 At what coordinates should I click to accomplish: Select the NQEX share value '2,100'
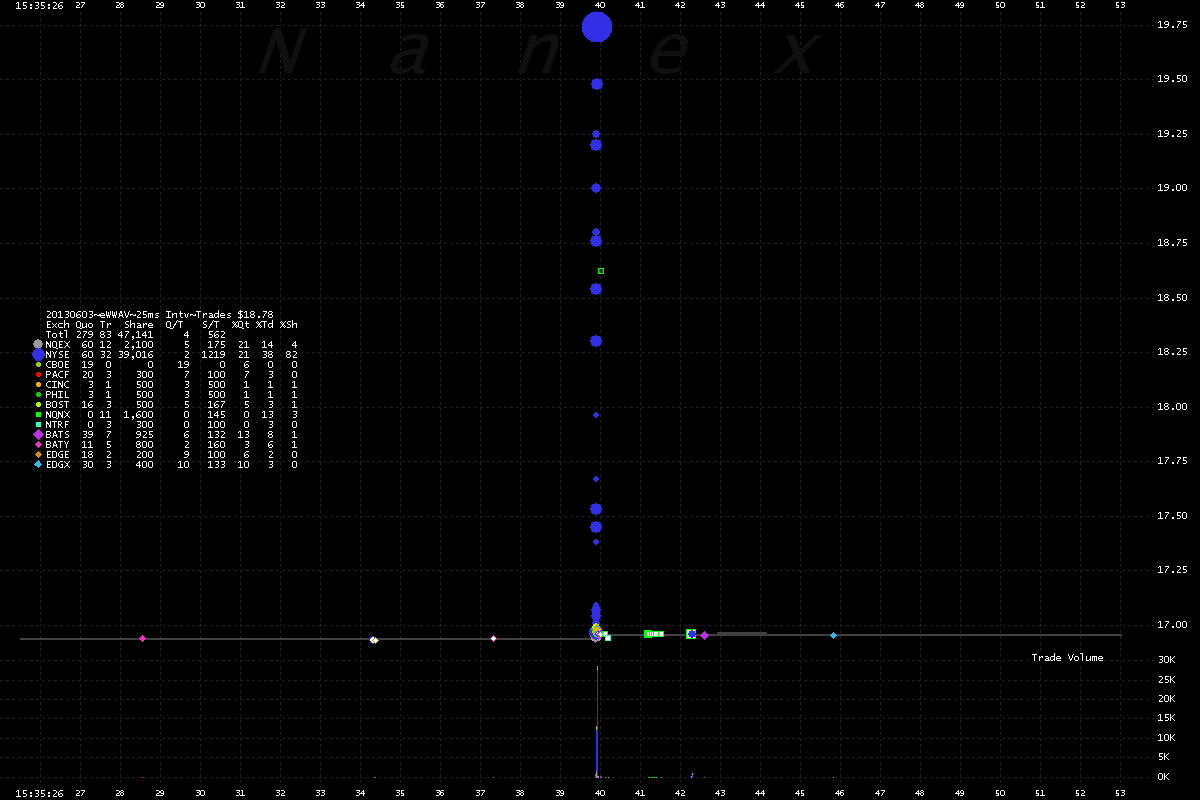tap(138, 344)
